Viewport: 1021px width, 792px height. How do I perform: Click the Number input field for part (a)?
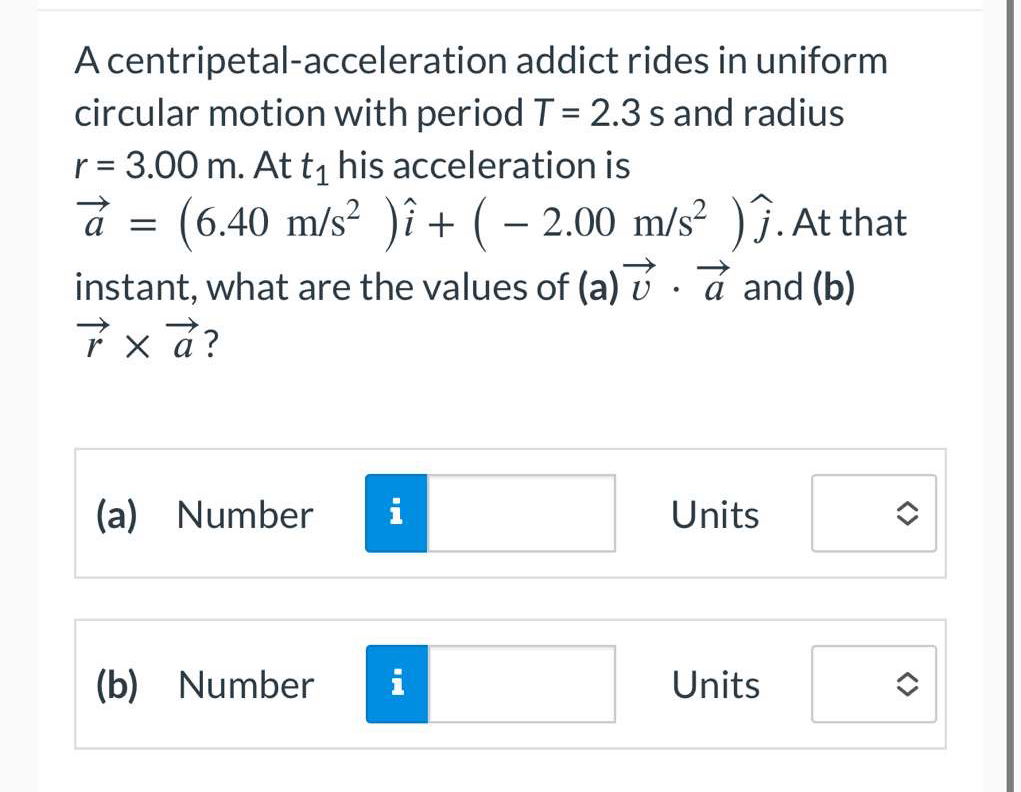click(520, 513)
